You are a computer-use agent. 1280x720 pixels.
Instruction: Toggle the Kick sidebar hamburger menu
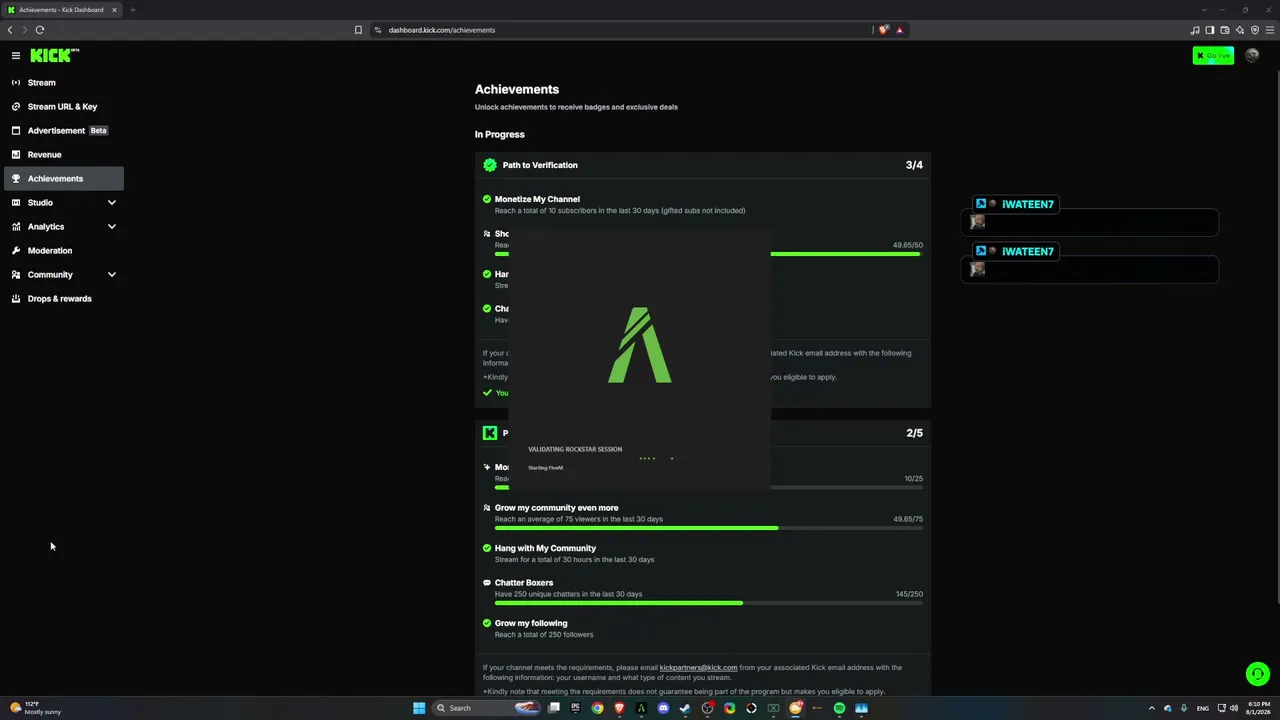pyautogui.click(x=15, y=56)
